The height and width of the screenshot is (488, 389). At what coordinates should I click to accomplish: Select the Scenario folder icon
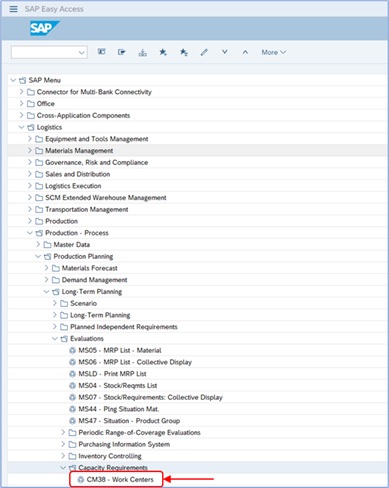64,303
